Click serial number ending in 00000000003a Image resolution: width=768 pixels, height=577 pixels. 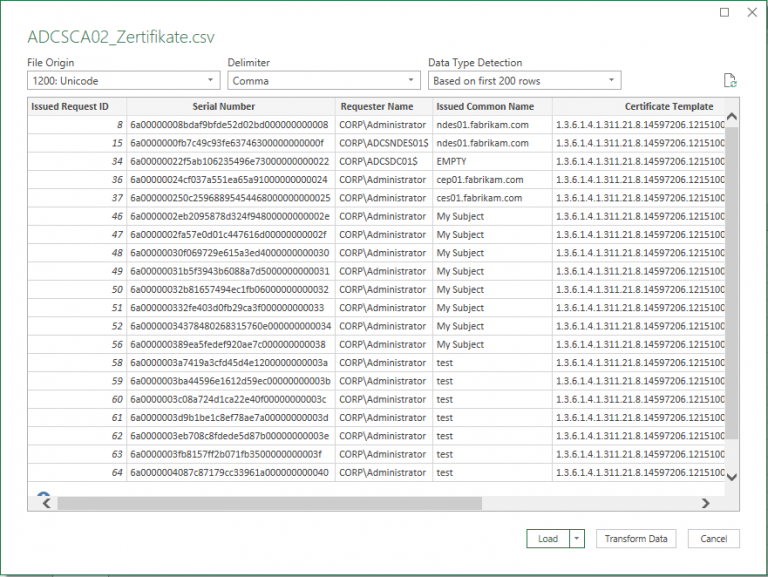231,363
